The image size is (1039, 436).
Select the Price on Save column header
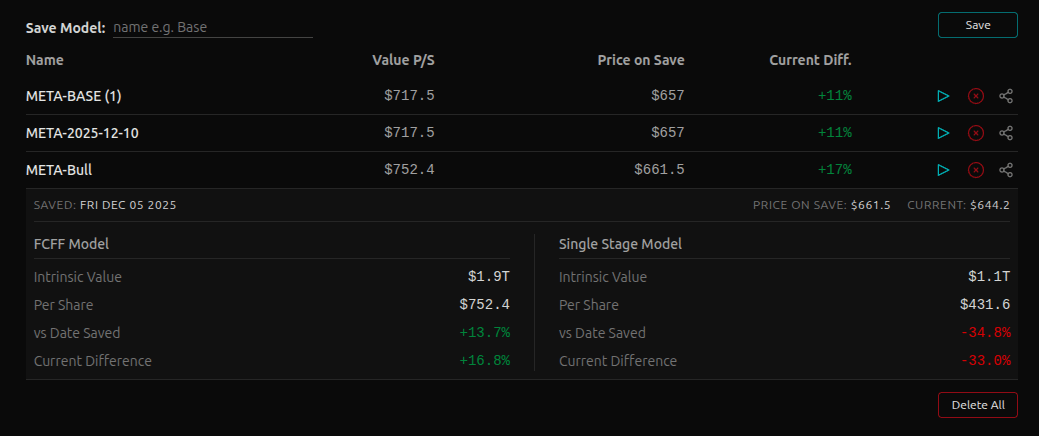(x=641, y=60)
